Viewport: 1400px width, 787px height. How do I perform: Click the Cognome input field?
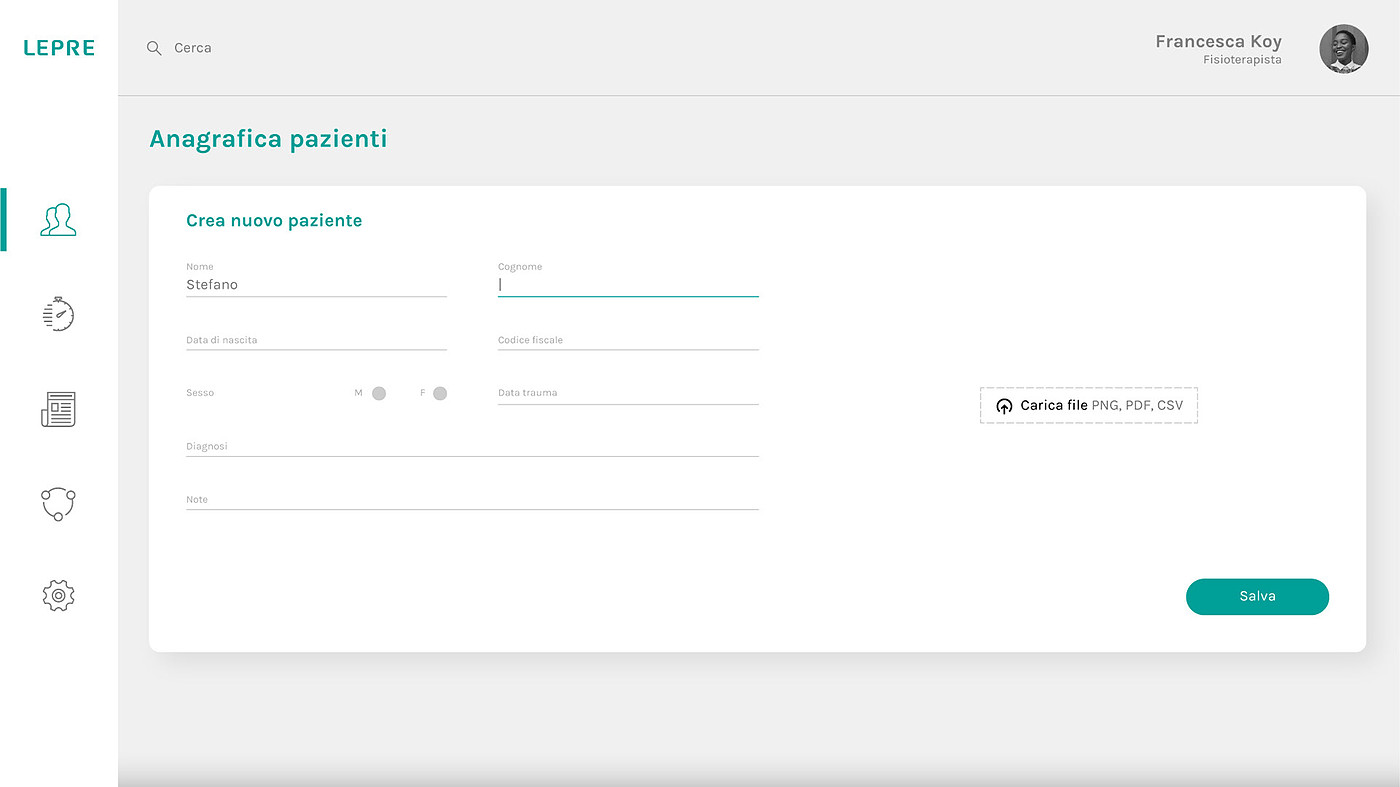click(x=628, y=284)
